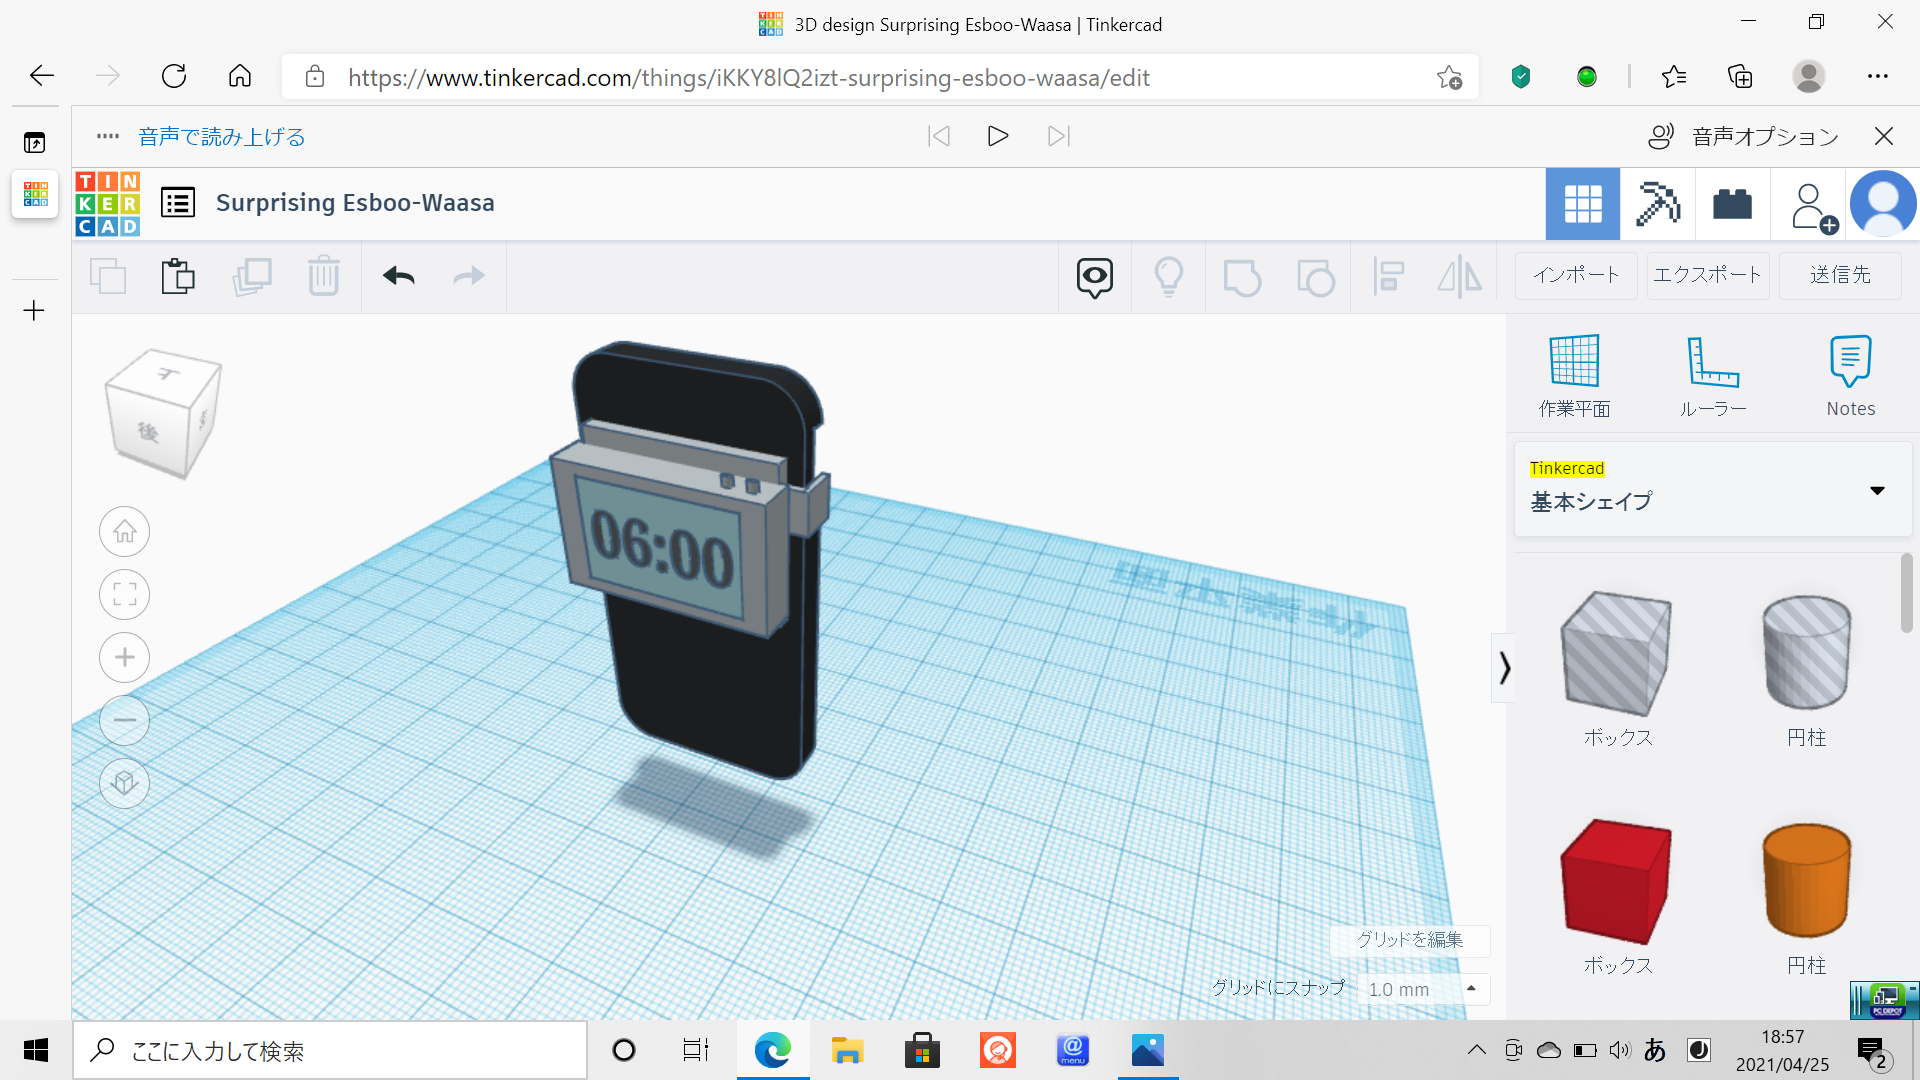This screenshot has height=1080, width=1920.
Task: Click the Home view button
Action: [x=125, y=531]
